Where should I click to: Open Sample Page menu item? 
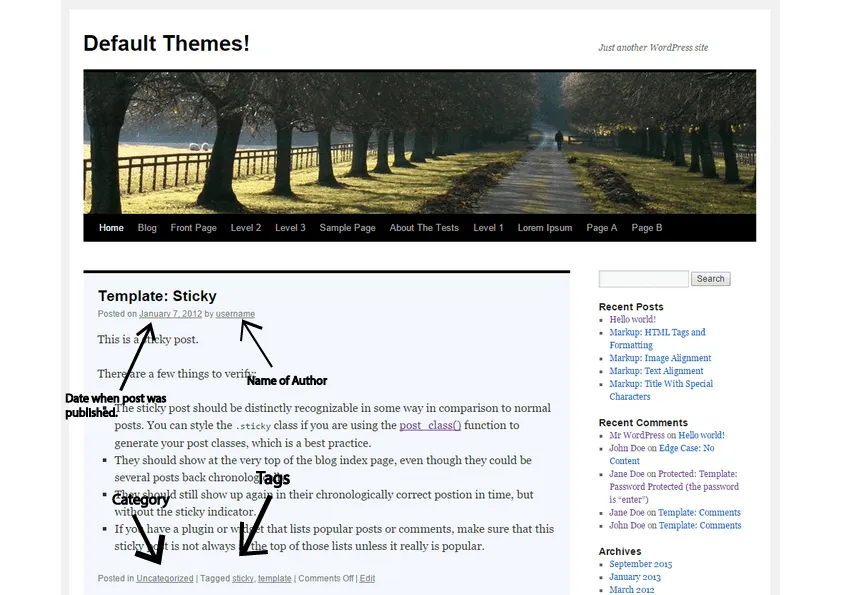pyautogui.click(x=347, y=228)
